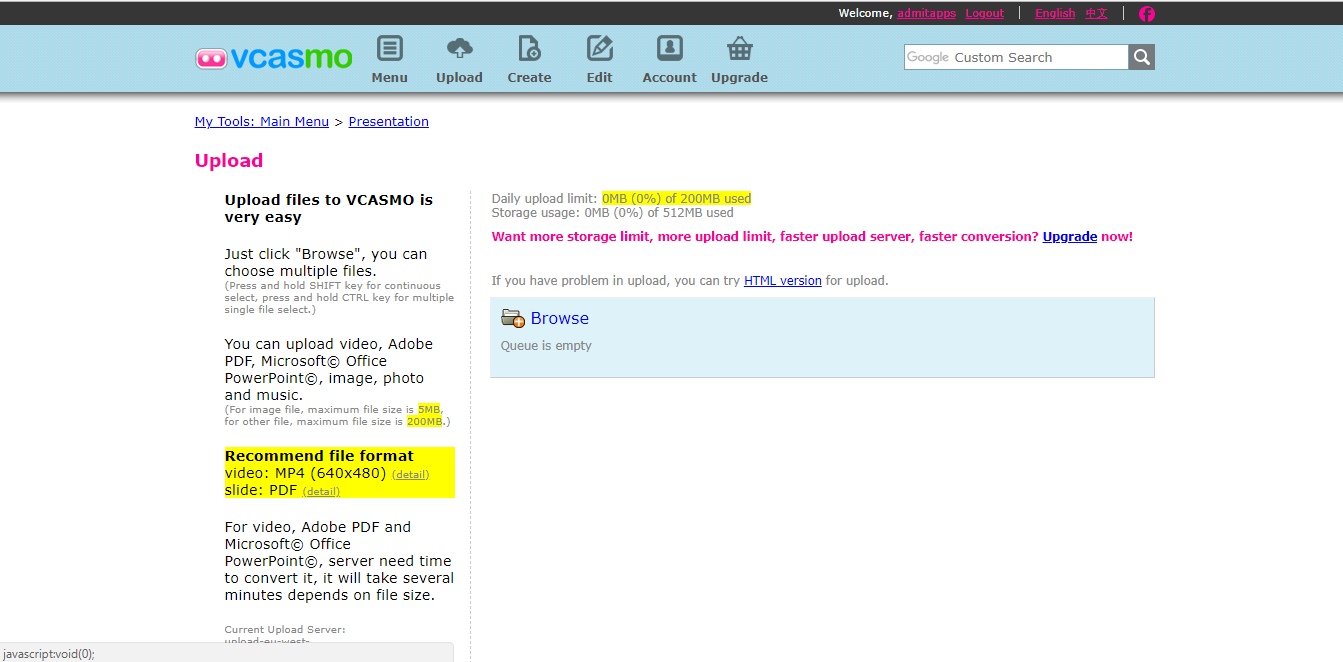This screenshot has height=662, width=1343.
Task: Open the Facebook icon in top bar
Action: pyautogui.click(x=1147, y=14)
